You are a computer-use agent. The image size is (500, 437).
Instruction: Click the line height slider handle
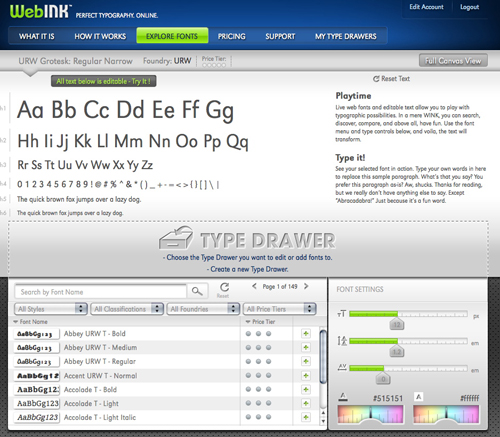coord(397,351)
